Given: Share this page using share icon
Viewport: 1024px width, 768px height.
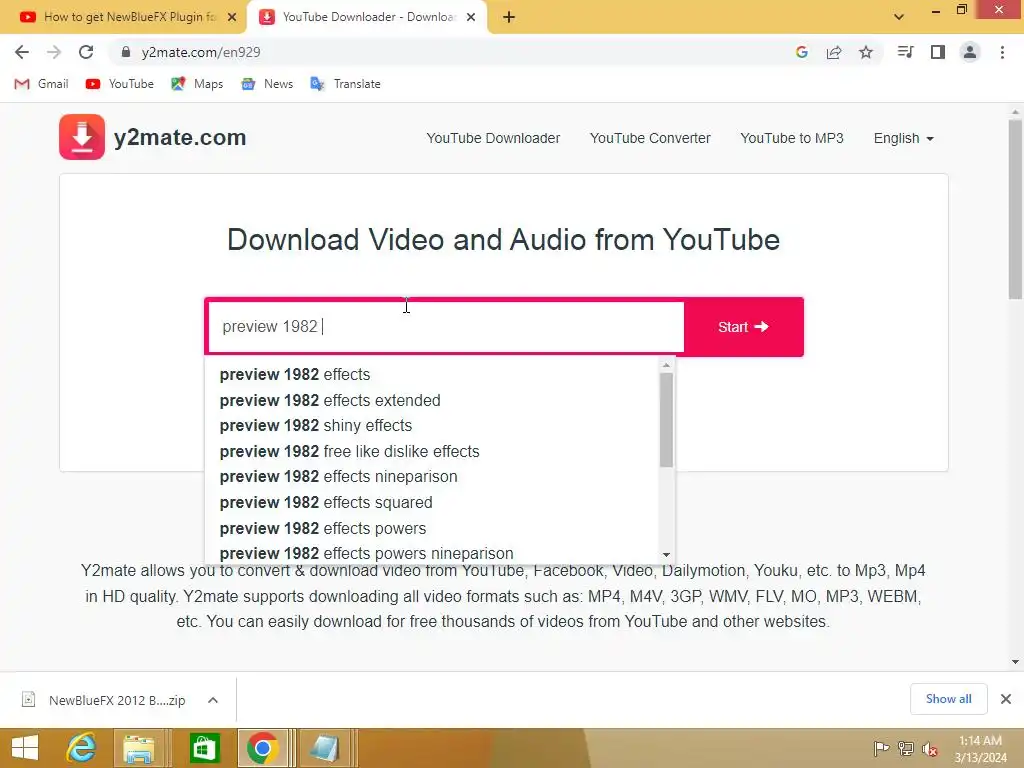Looking at the screenshot, I should (834, 52).
